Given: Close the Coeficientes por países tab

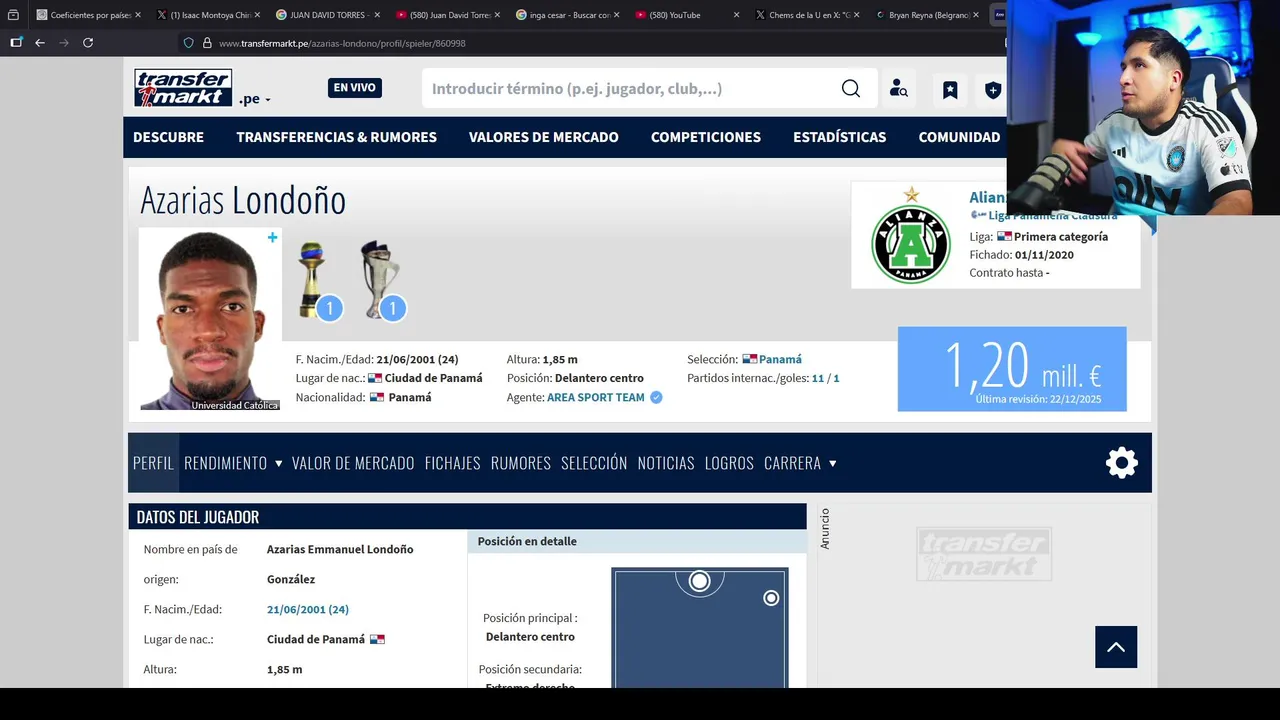Looking at the screenshot, I should tap(137, 15).
